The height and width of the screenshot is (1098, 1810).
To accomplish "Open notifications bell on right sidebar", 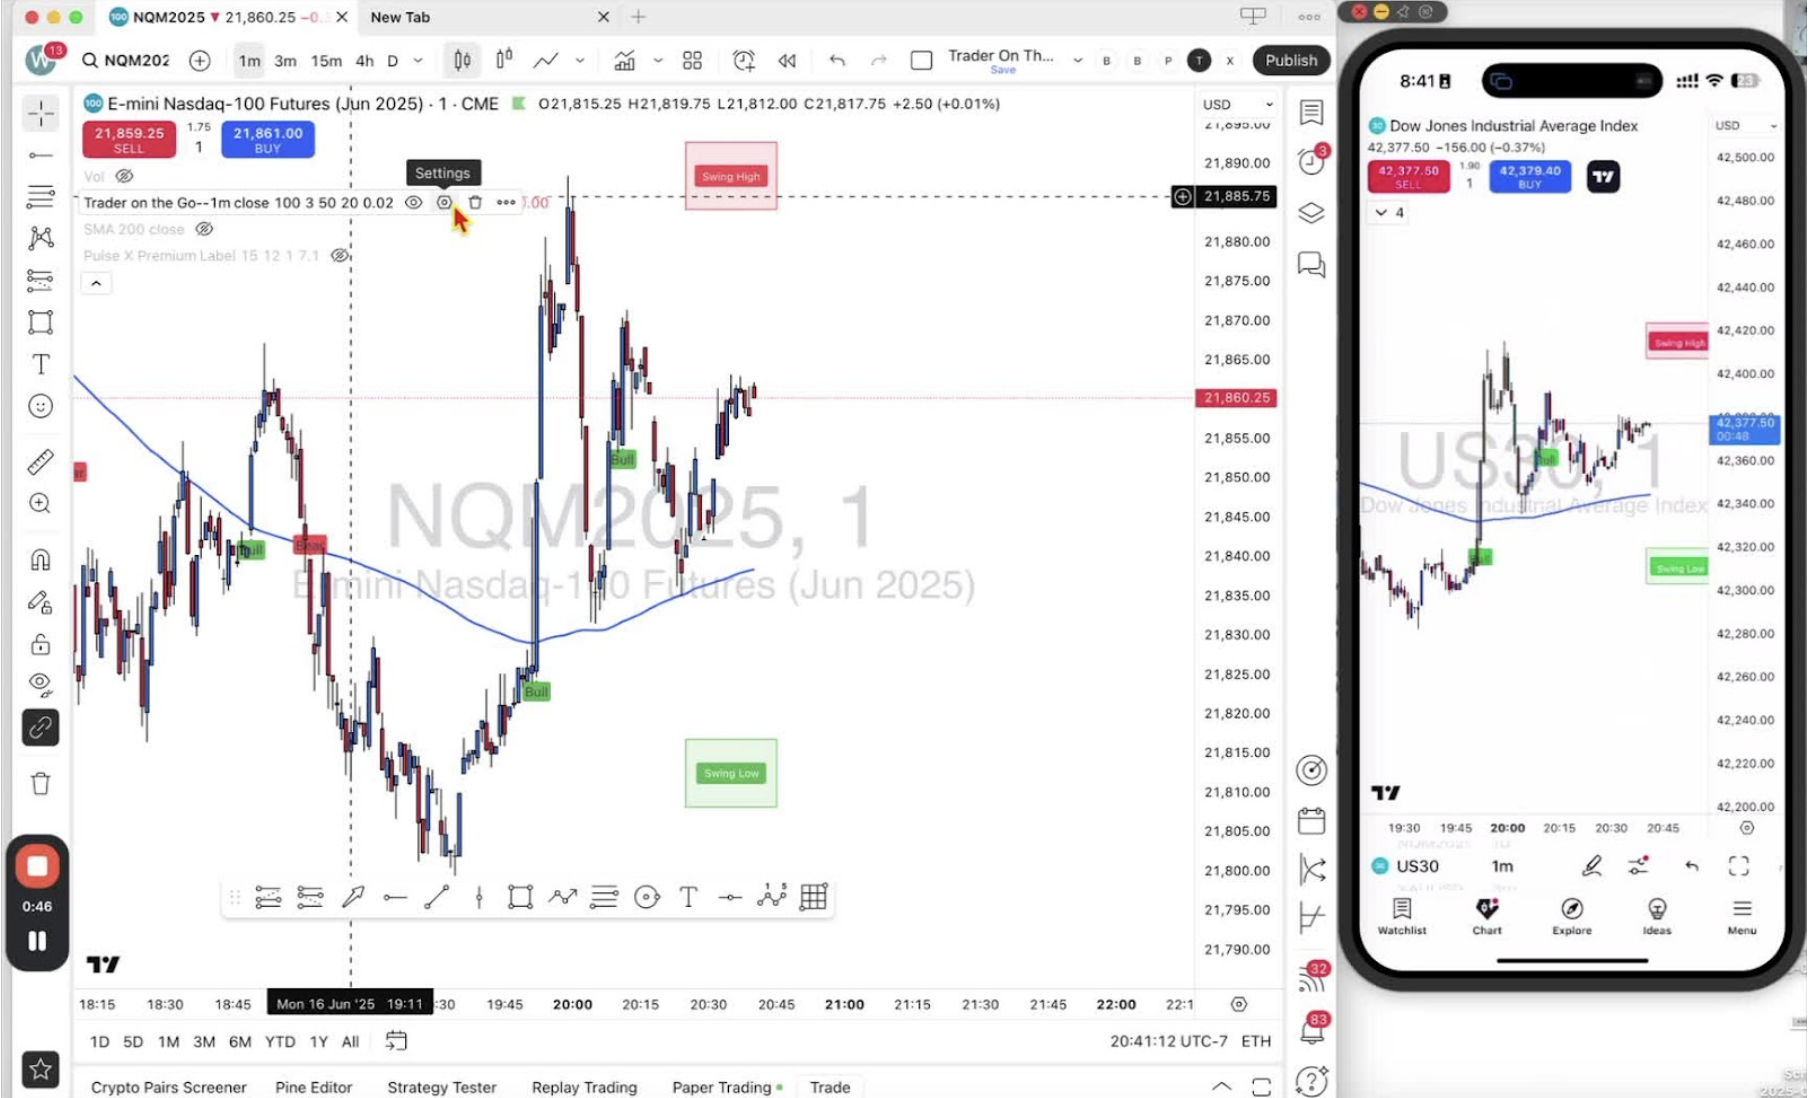I will [x=1311, y=1030].
